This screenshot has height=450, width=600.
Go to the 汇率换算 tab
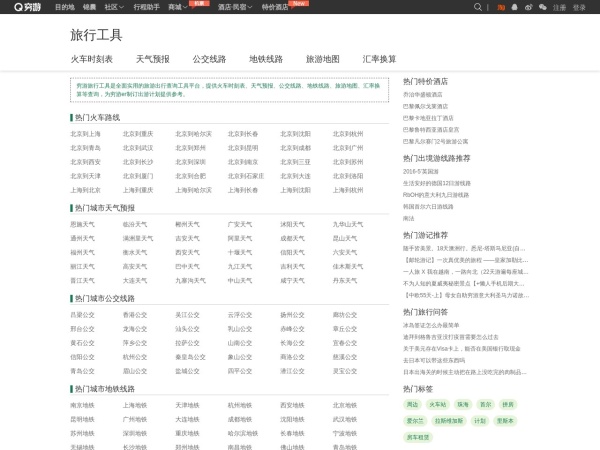tap(379, 59)
